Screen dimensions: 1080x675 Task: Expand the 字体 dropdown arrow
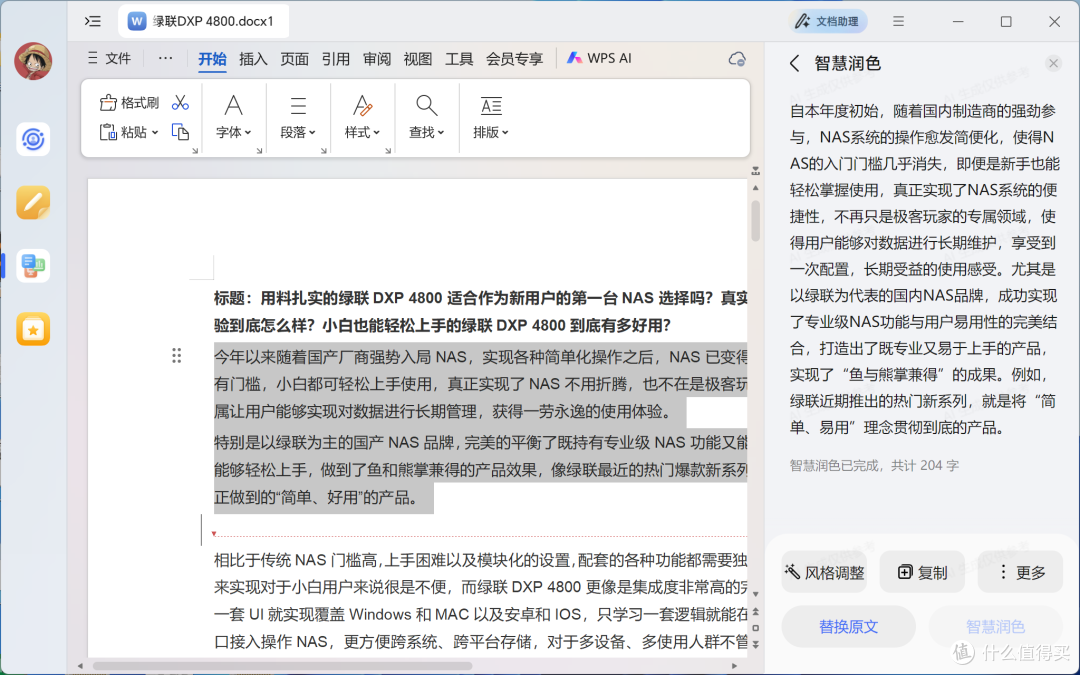(x=248, y=132)
